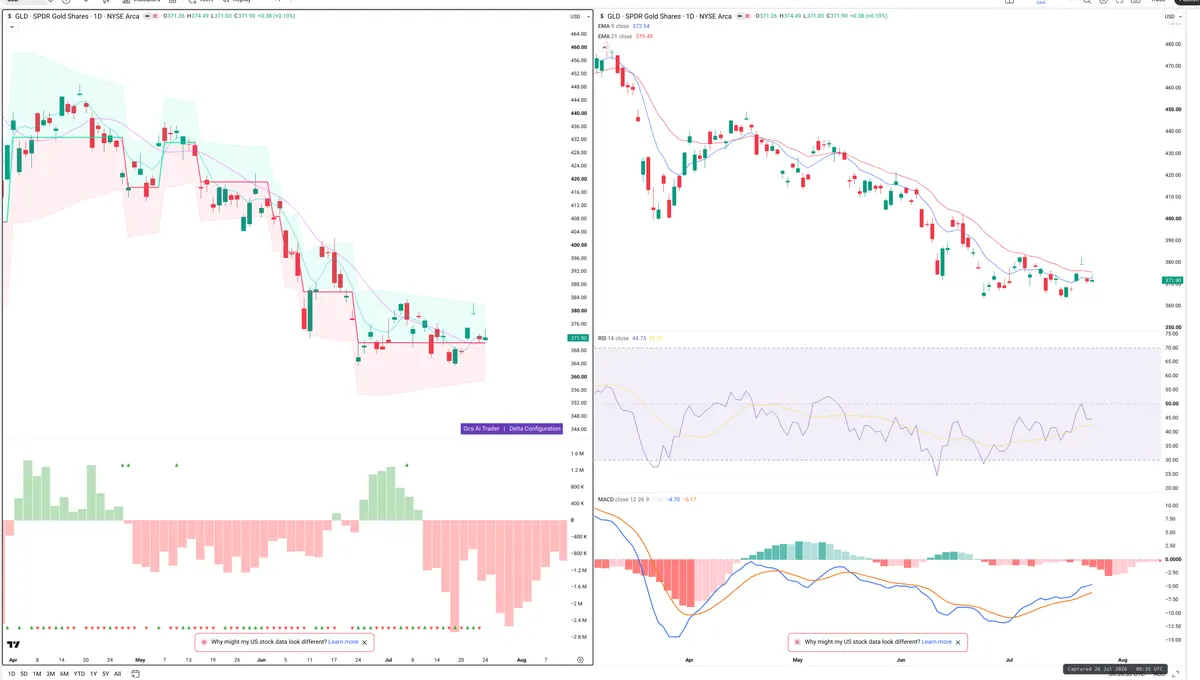Select the EMA 9 close indicator legend
1200x680 pixels.
[x=615, y=27]
